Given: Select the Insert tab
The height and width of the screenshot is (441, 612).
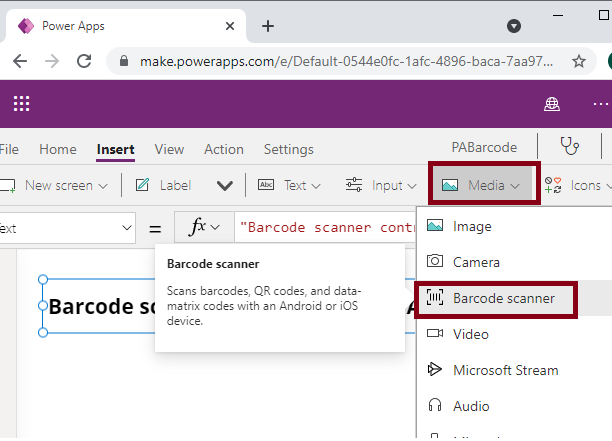Looking at the screenshot, I should point(116,149).
